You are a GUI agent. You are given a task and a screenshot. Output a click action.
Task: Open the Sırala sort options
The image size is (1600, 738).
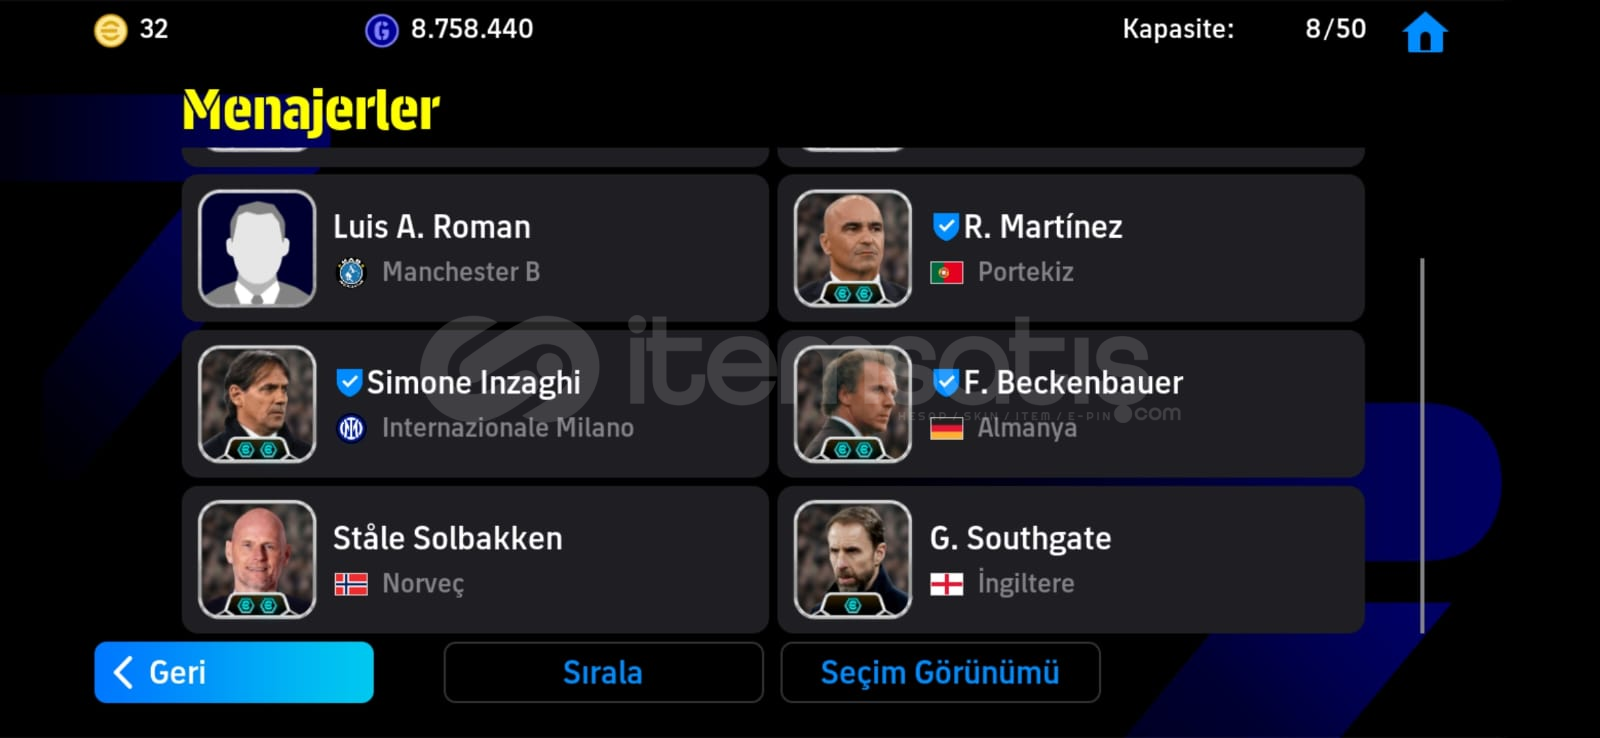pyautogui.click(x=603, y=672)
